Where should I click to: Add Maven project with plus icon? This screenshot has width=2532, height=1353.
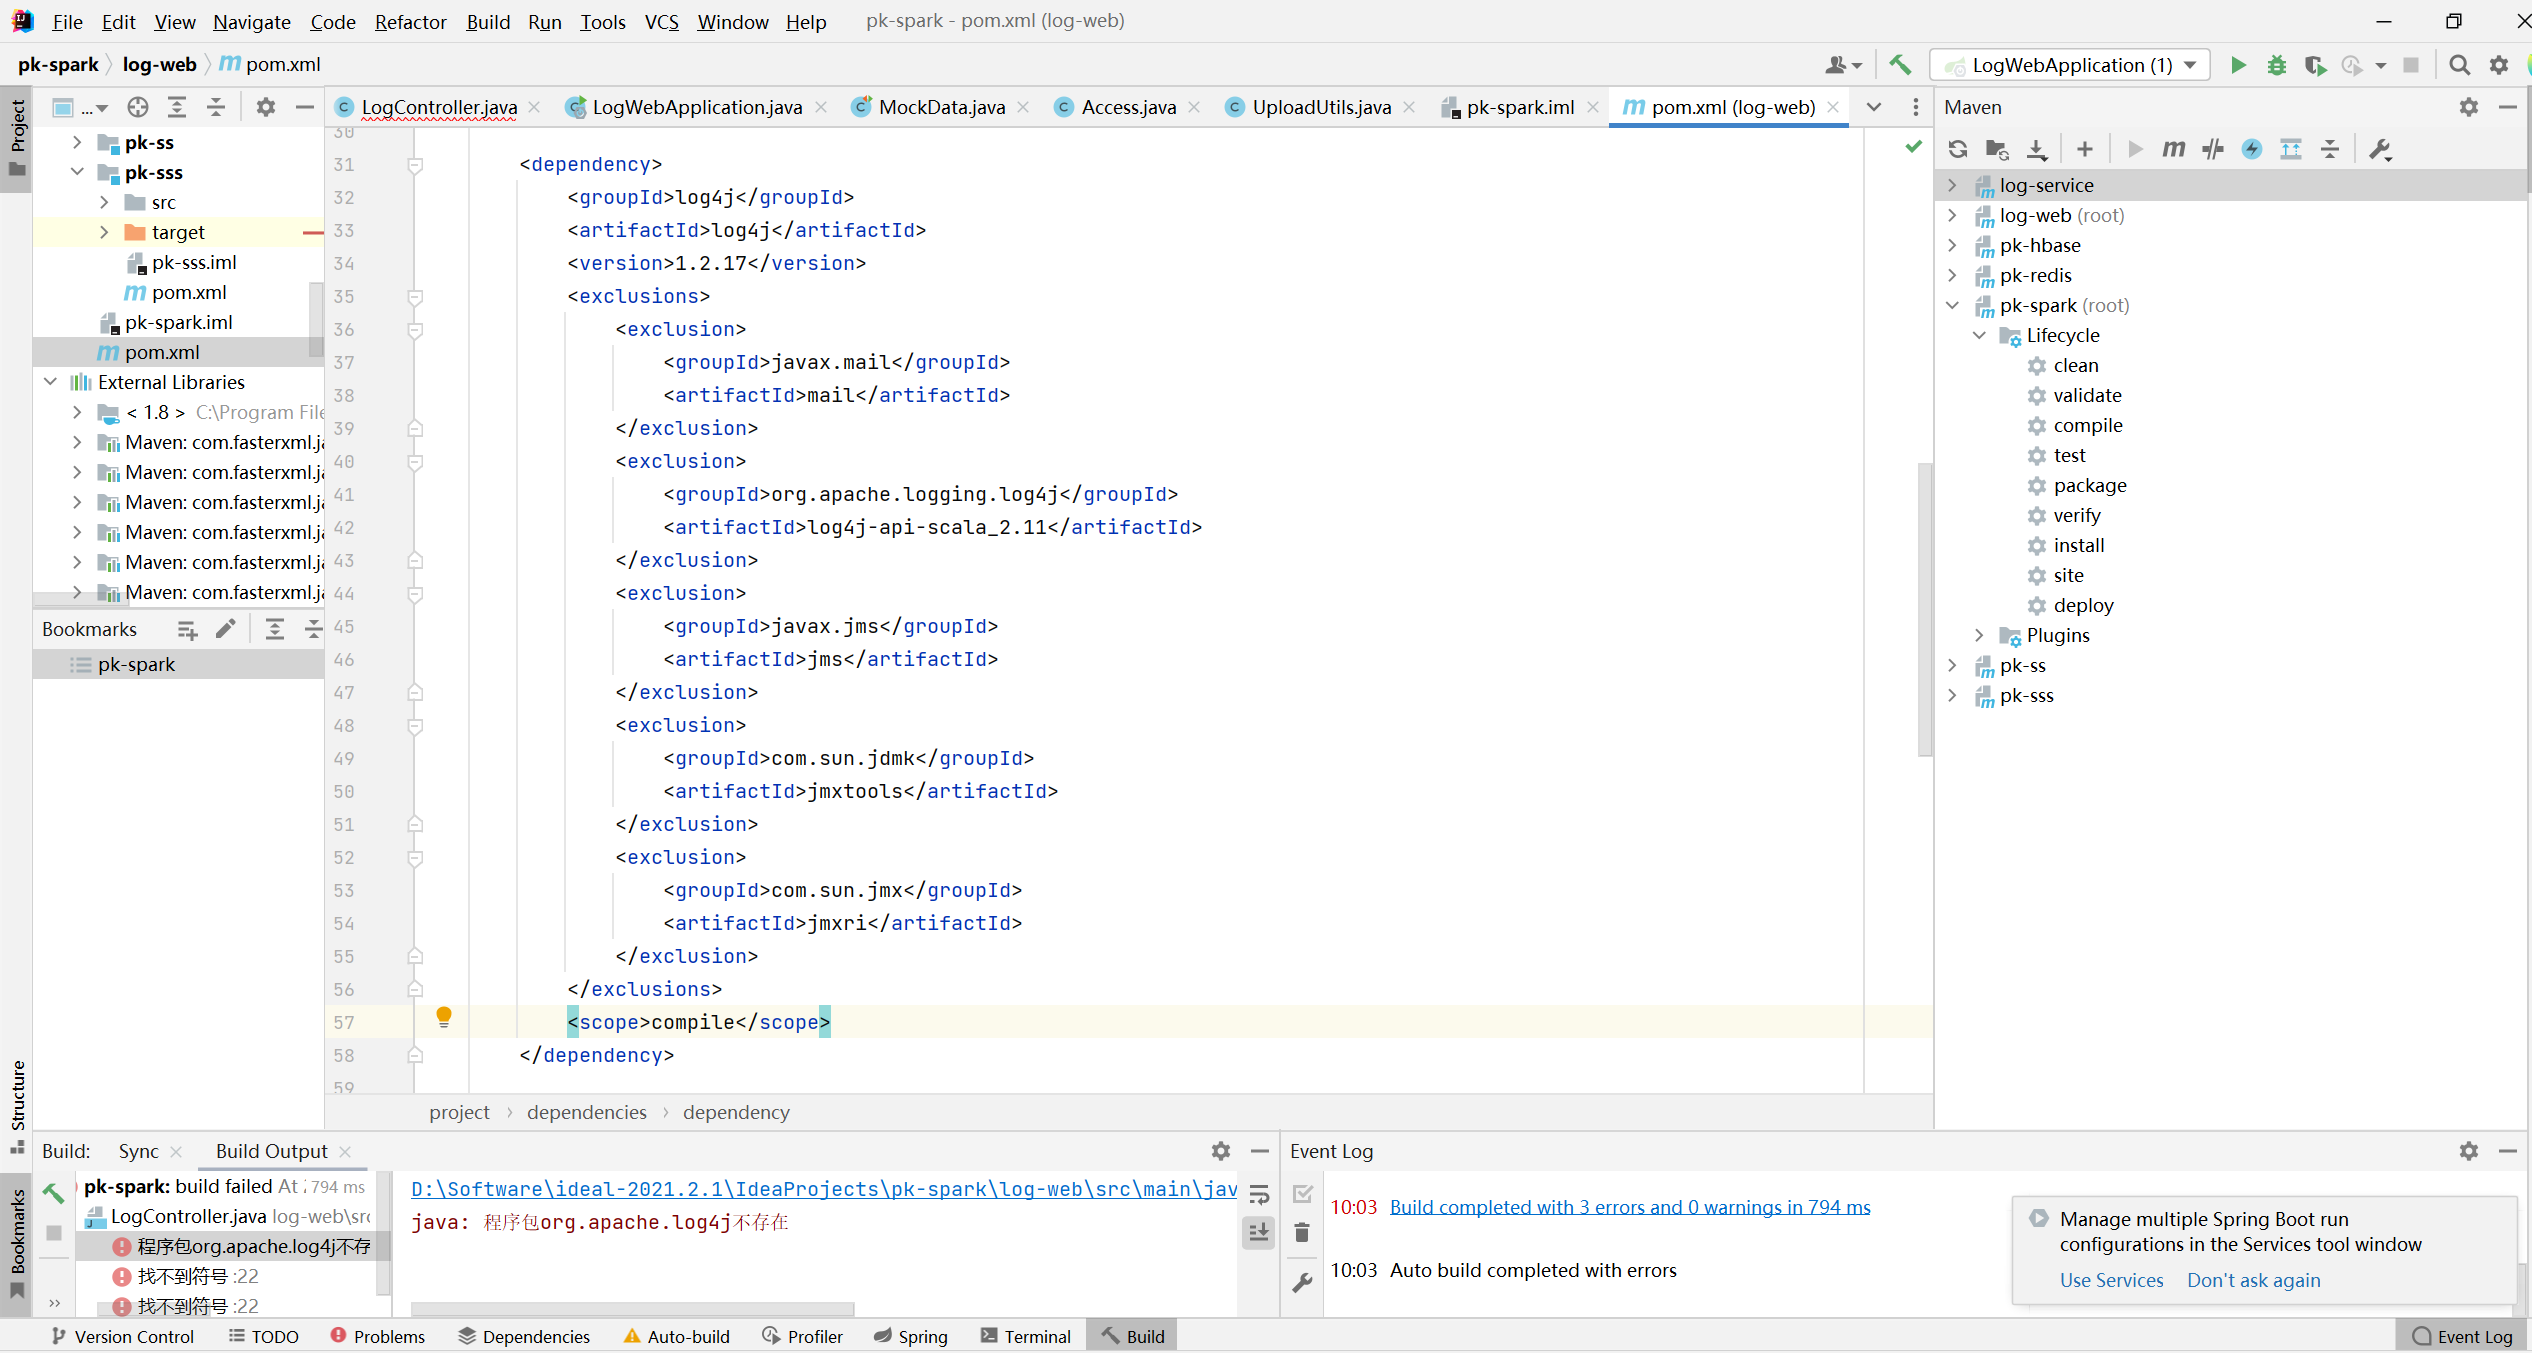point(2085,149)
